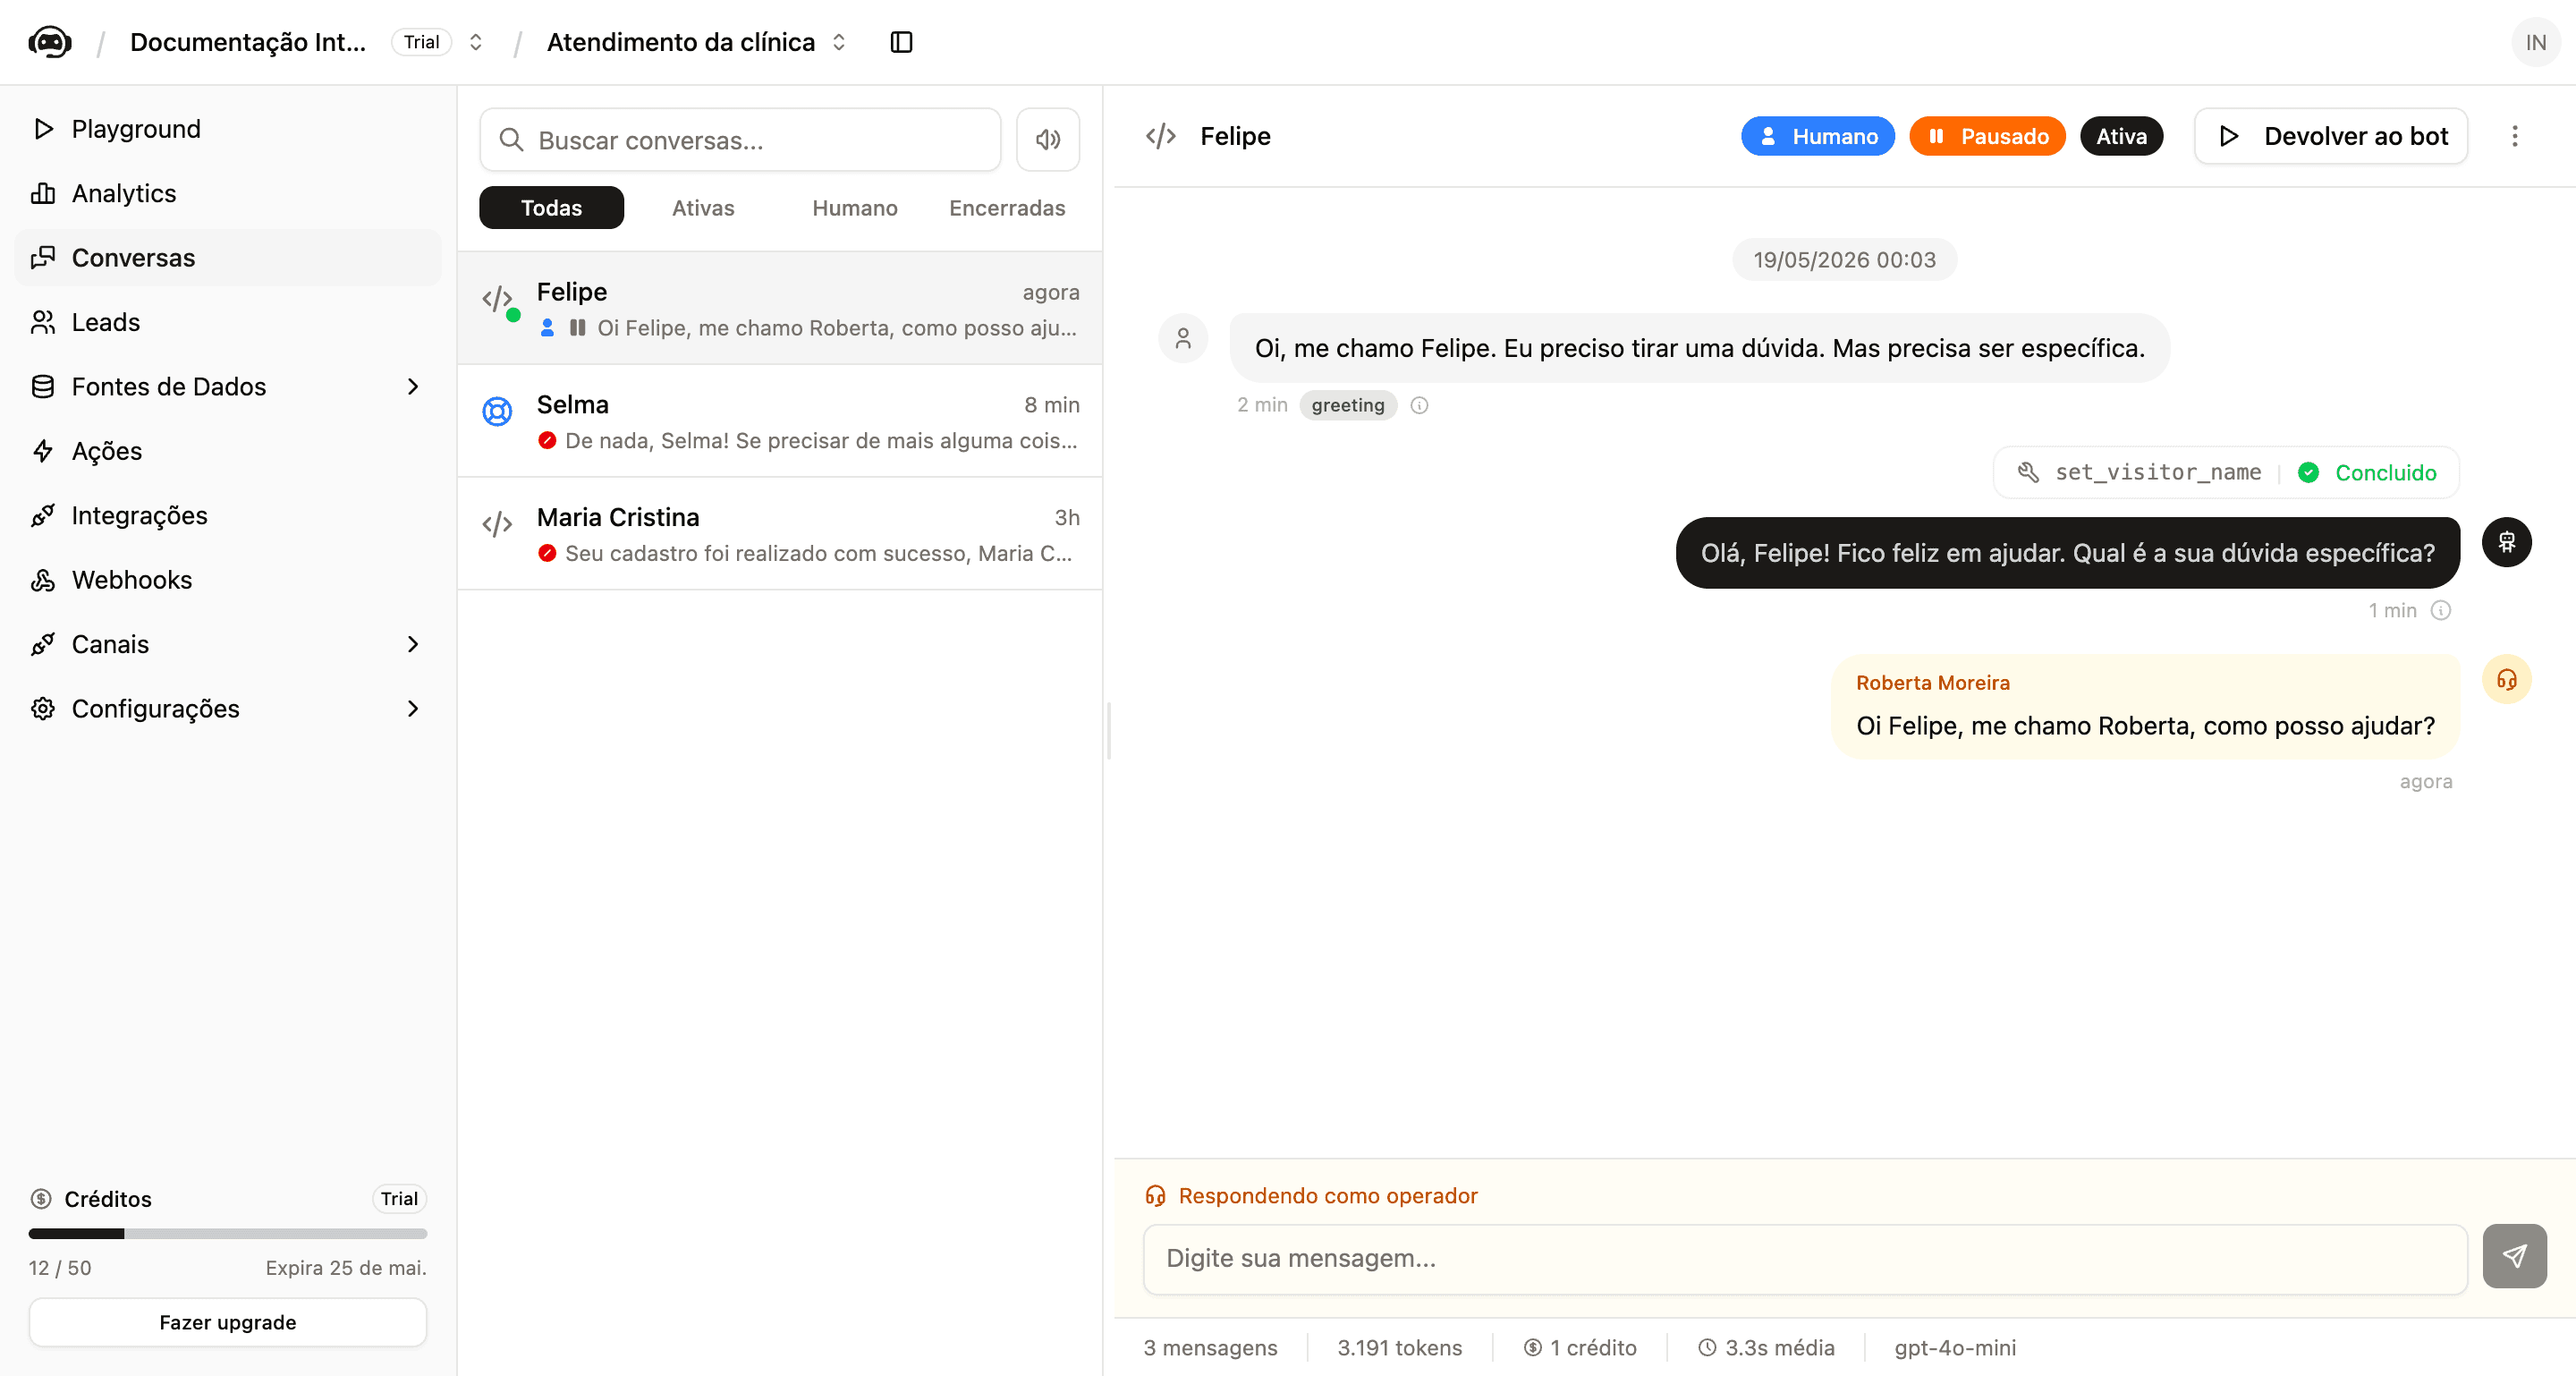Switch to the Humano filter tab
This screenshot has height=1376, width=2576.
(854, 208)
